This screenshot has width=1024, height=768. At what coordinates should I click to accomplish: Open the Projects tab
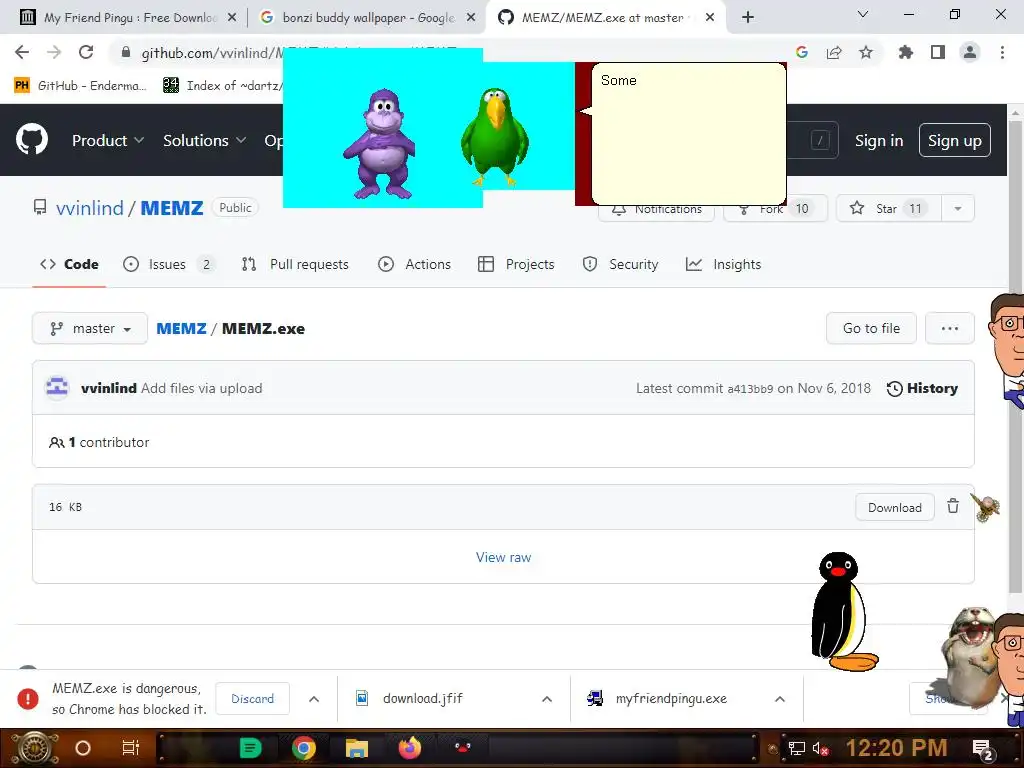point(516,264)
